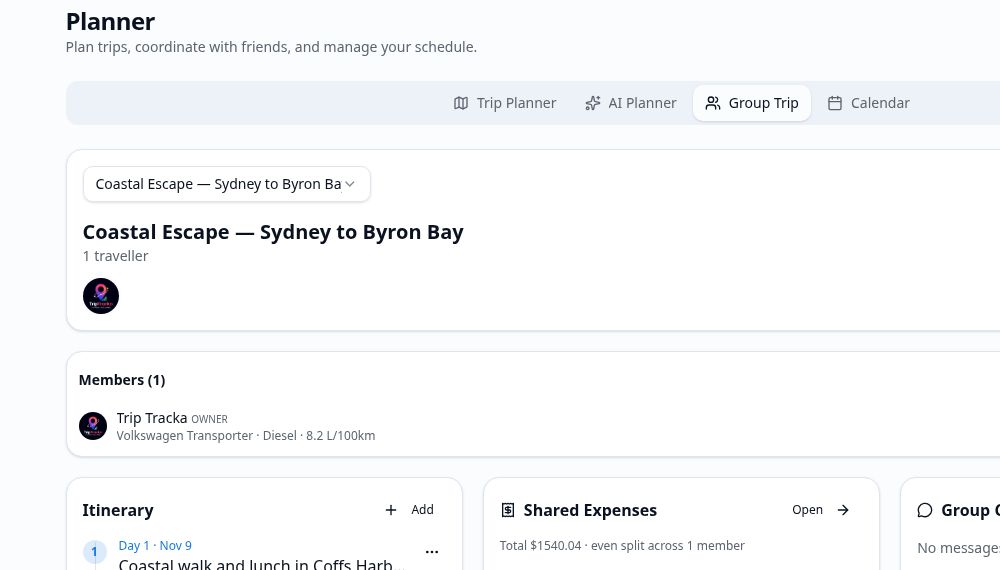Click the 1 traveller count text
Viewport: 1000px width, 570px height.
[x=115, y=256]
